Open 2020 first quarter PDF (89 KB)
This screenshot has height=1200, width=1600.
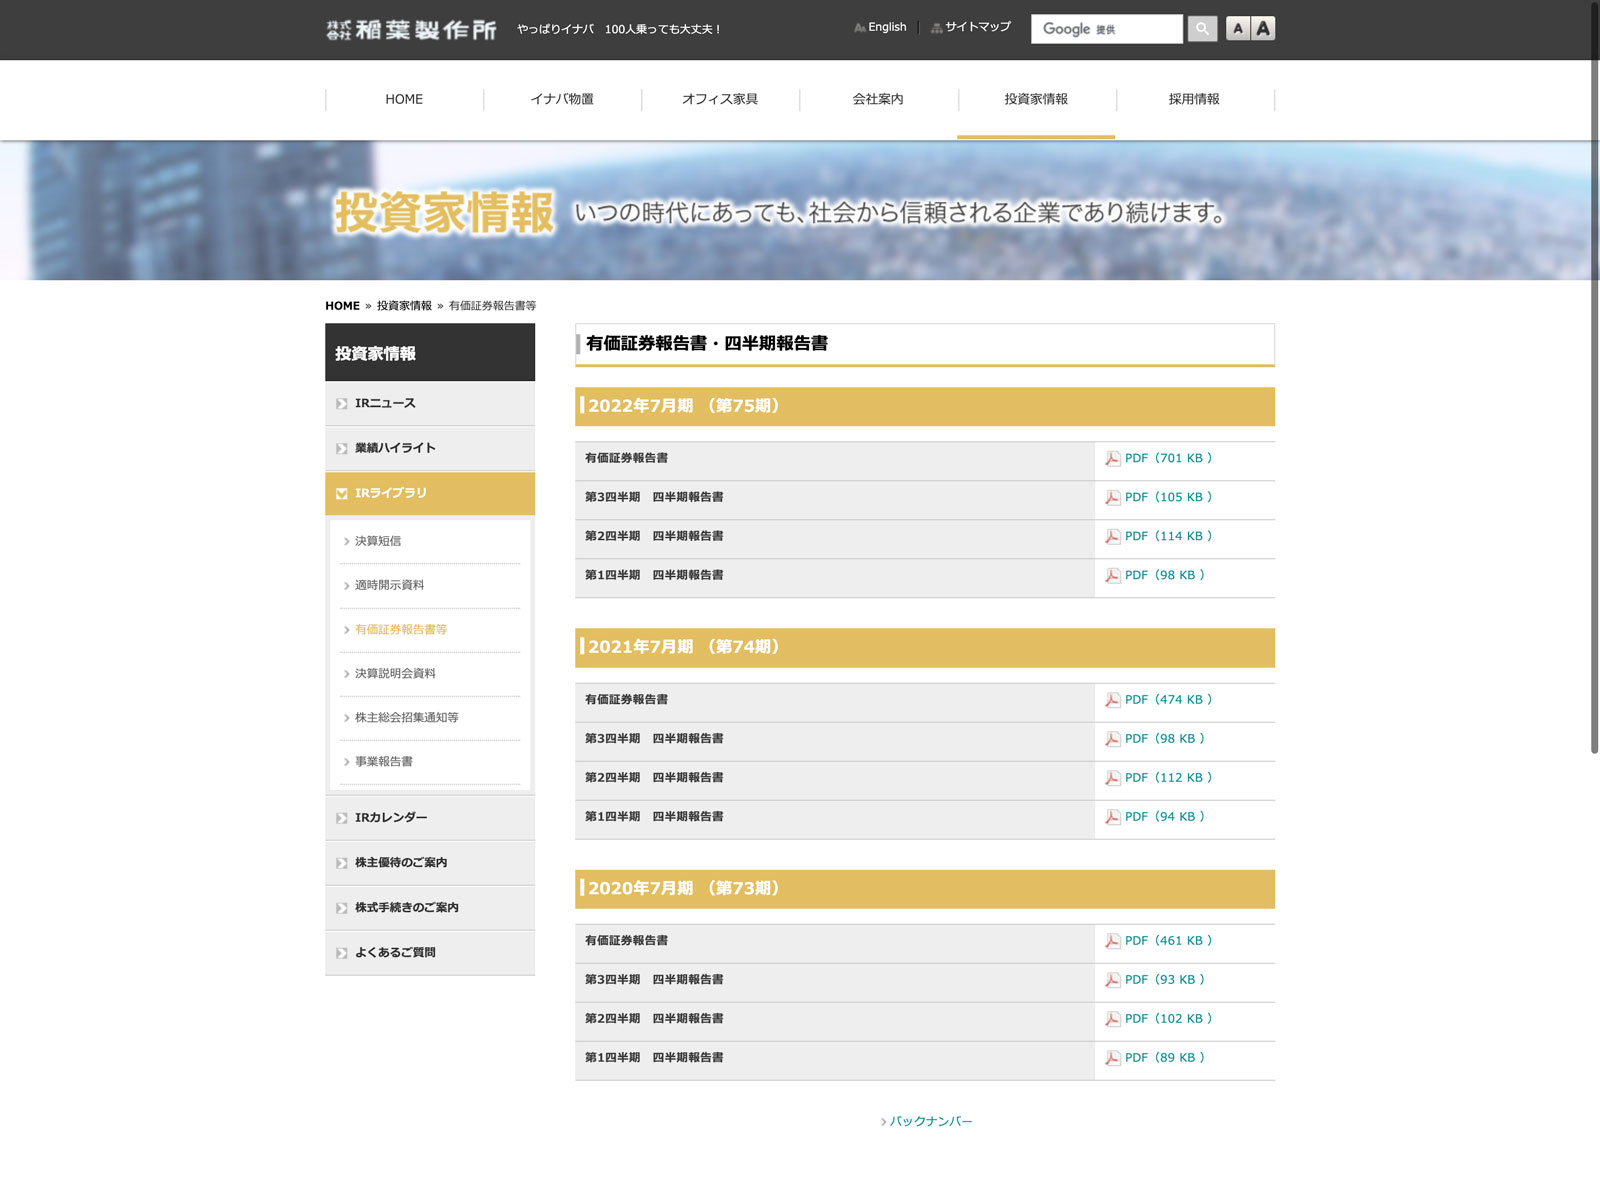(x=1164, y=1058)
